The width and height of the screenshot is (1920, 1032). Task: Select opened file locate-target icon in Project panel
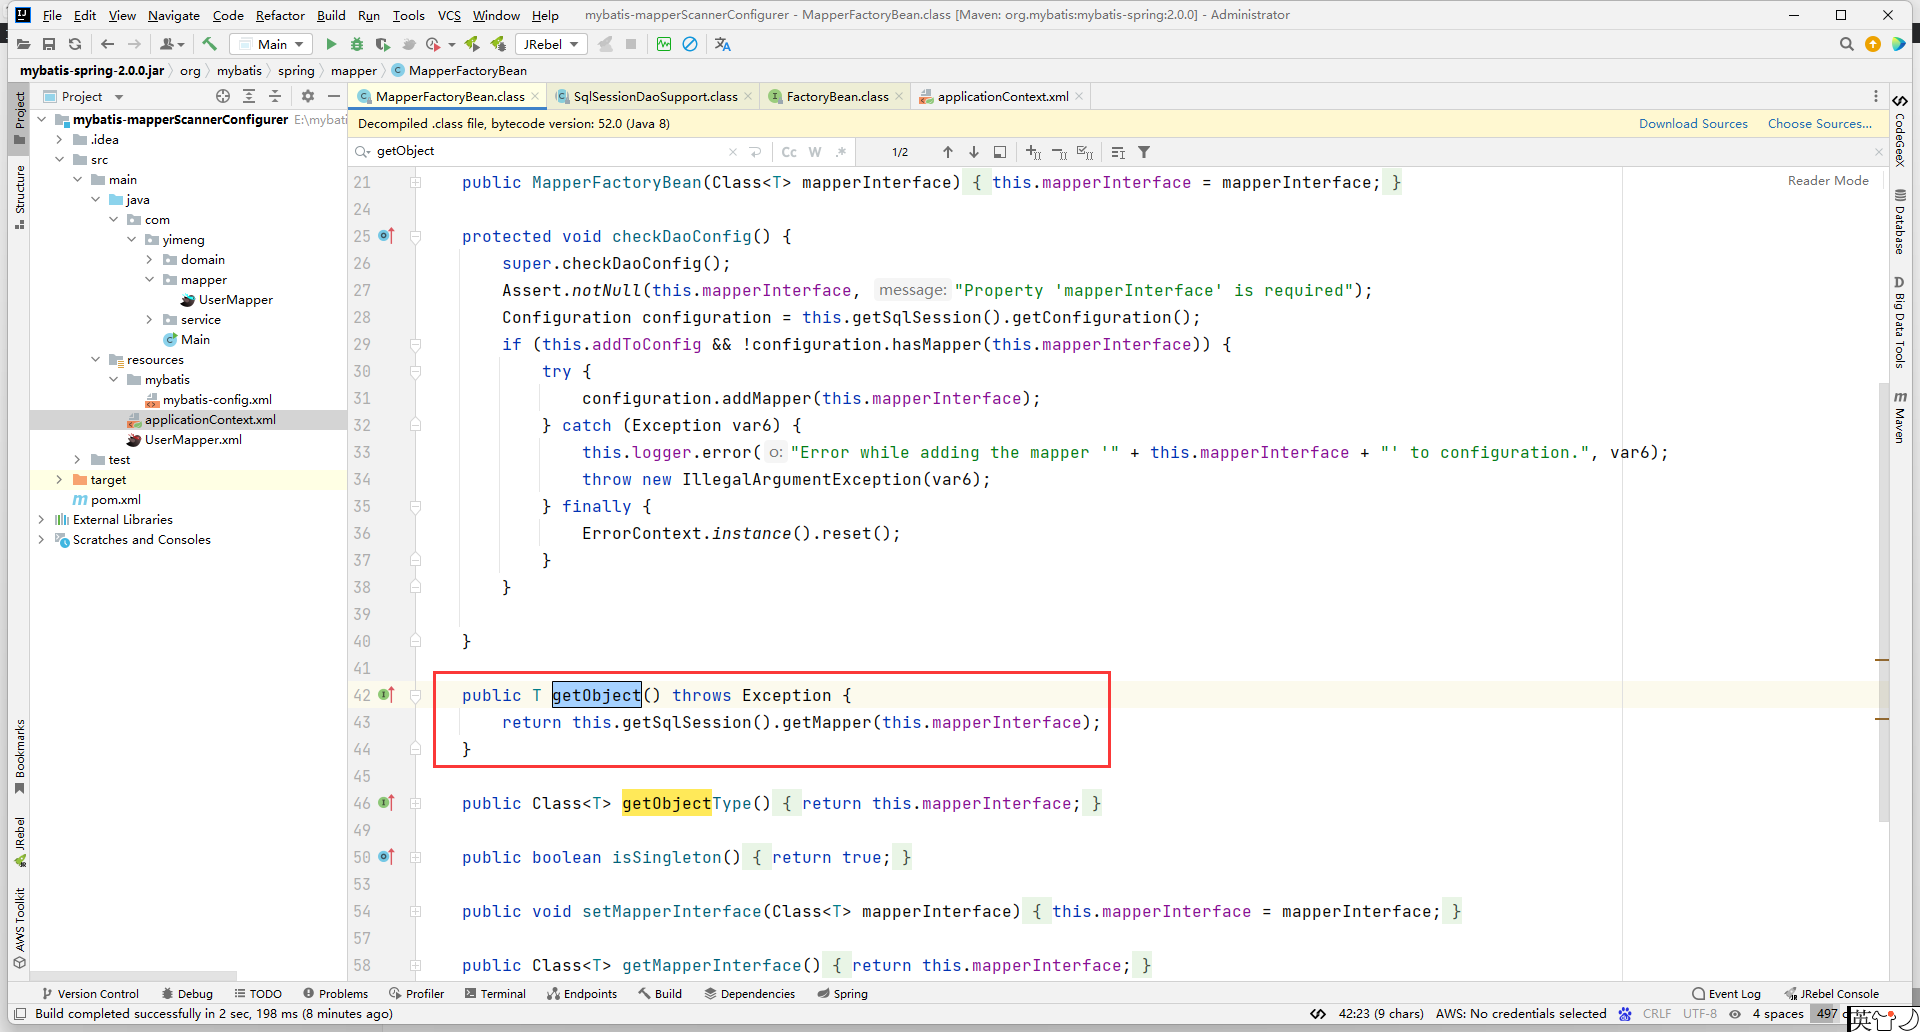223,96
